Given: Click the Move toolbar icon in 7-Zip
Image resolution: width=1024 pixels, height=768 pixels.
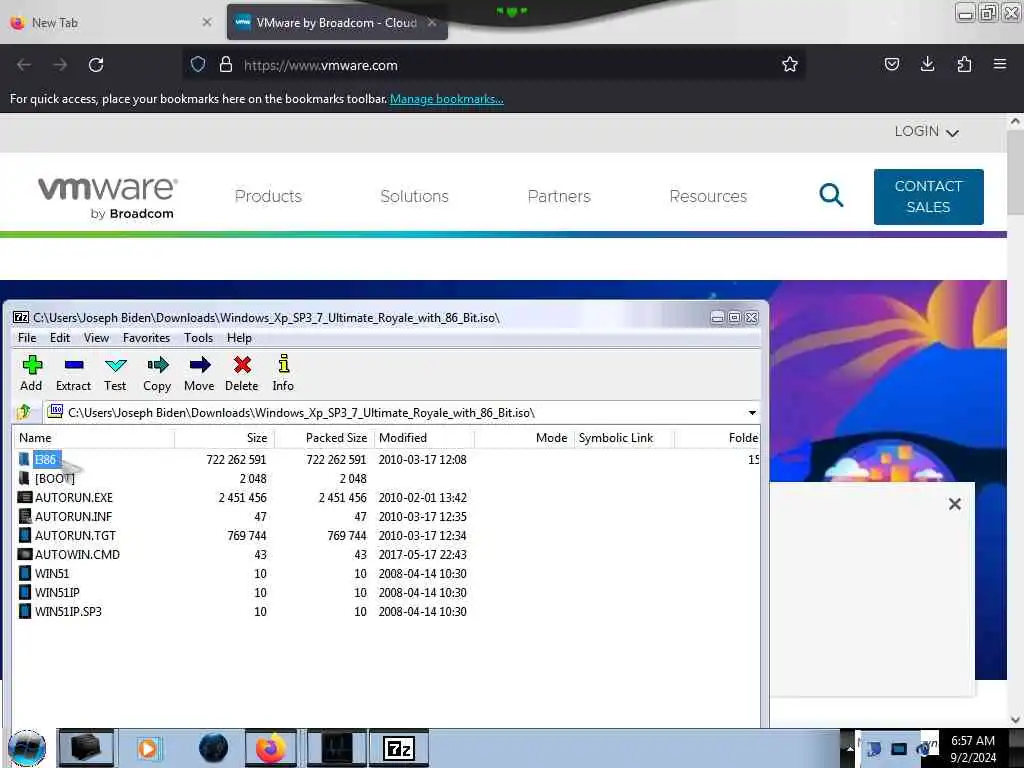Looking at the screenshot, I should pos(199,373).
